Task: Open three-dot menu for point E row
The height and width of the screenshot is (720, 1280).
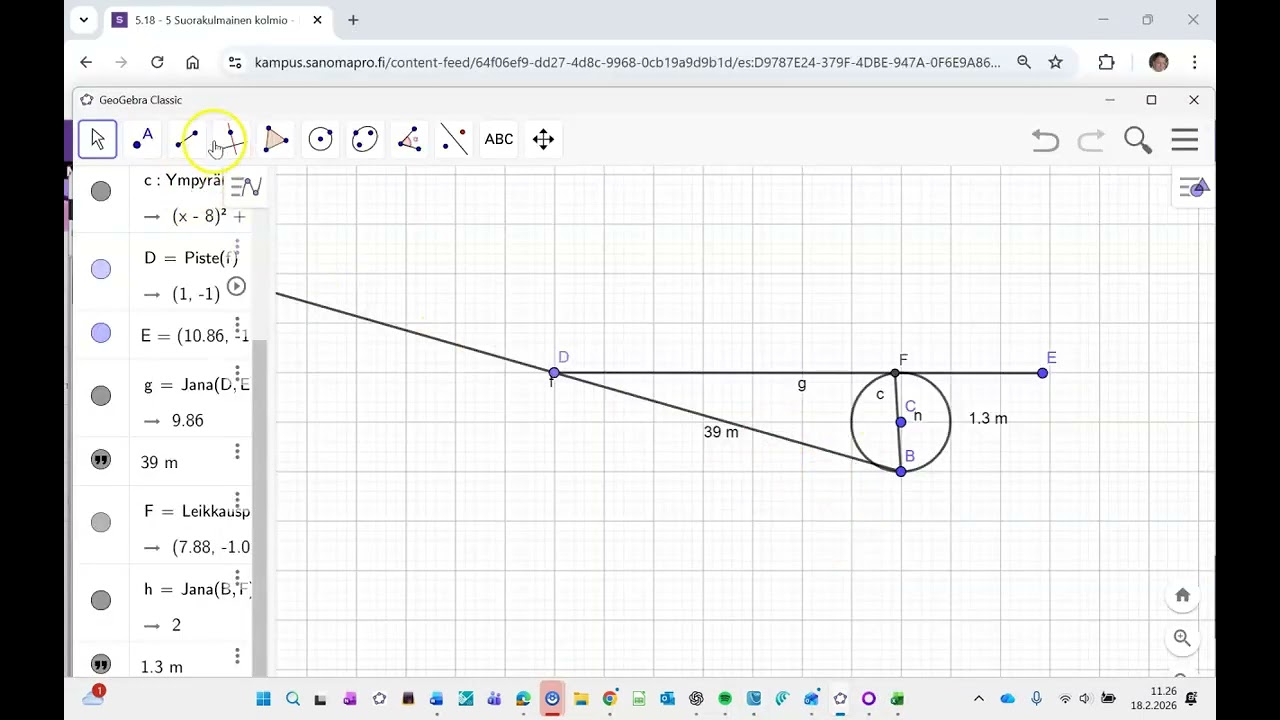Action: (237, 326)
